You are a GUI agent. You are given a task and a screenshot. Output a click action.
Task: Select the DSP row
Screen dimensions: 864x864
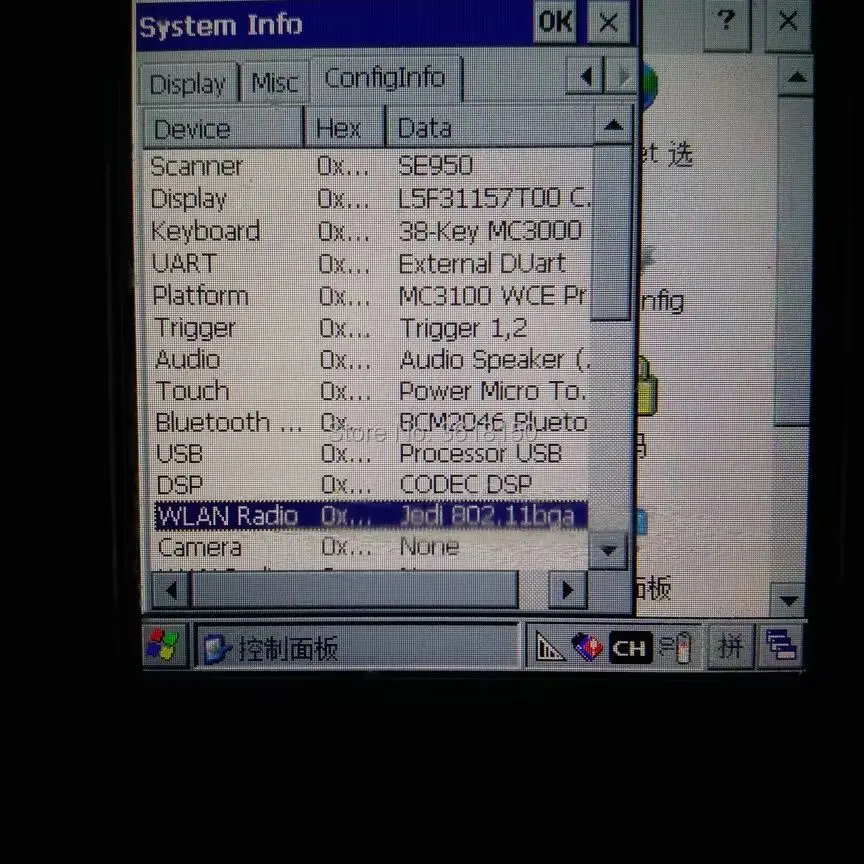[371, 484]
